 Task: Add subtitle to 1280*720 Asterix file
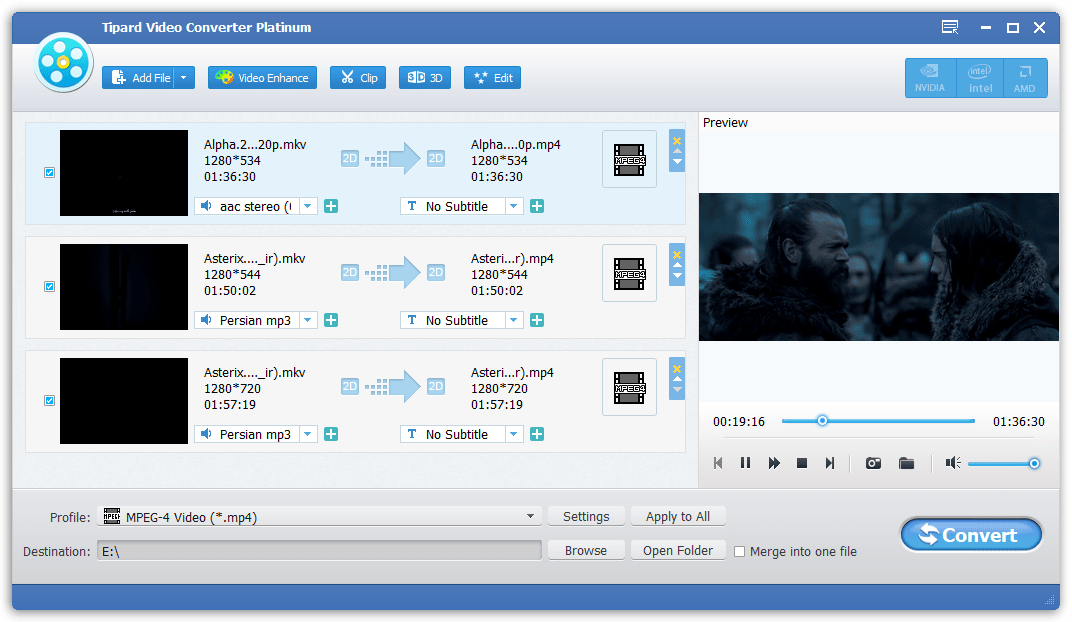pos(537,435)
